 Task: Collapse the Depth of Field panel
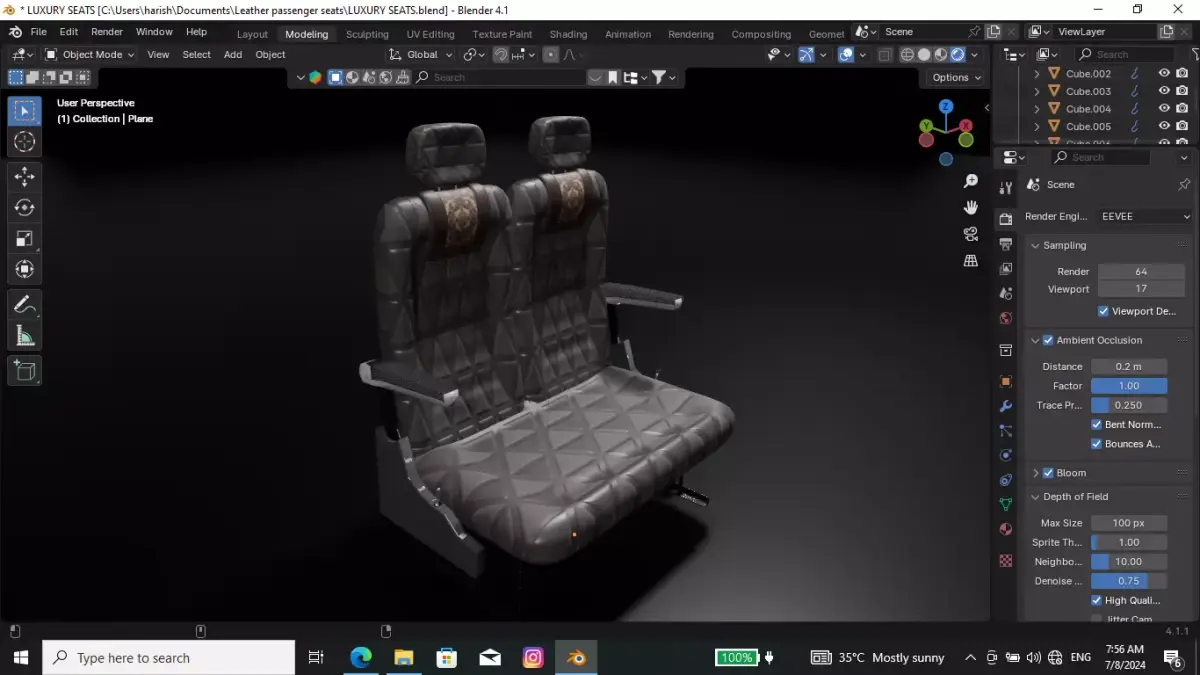1036,496
